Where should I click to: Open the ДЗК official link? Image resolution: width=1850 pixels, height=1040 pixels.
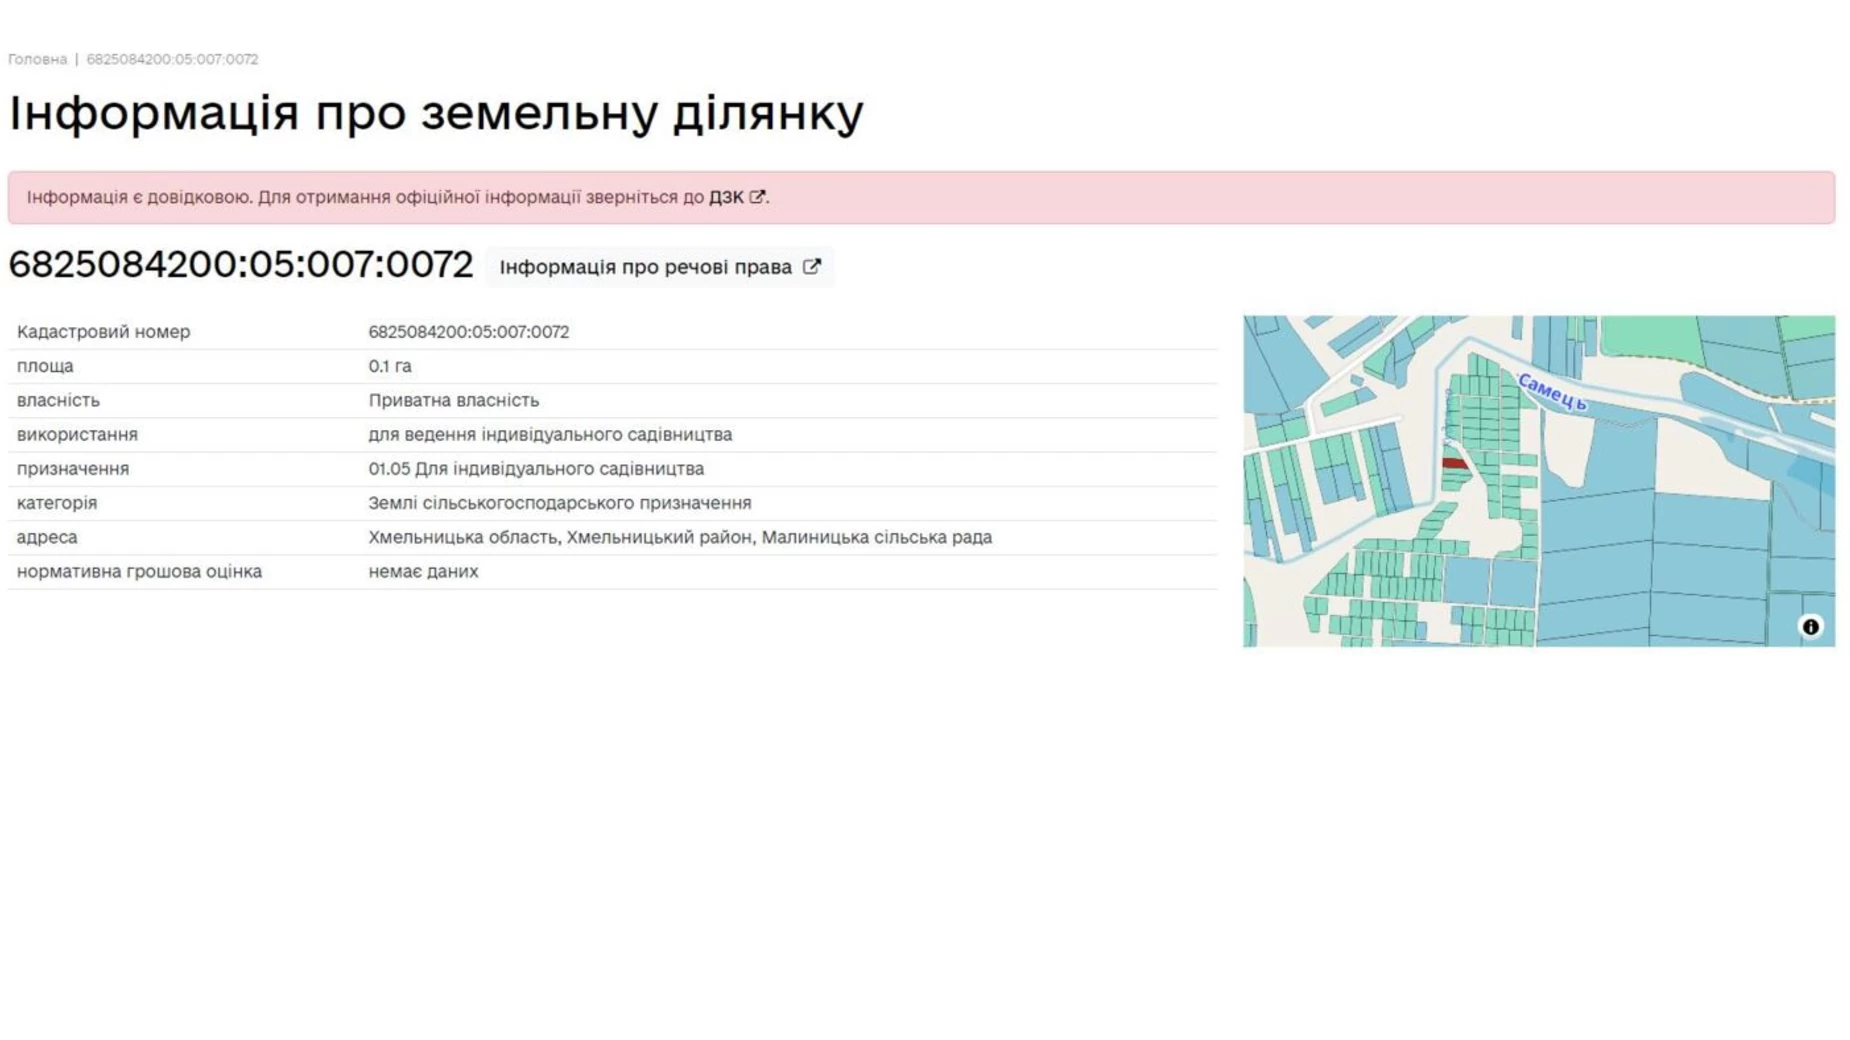726,197
